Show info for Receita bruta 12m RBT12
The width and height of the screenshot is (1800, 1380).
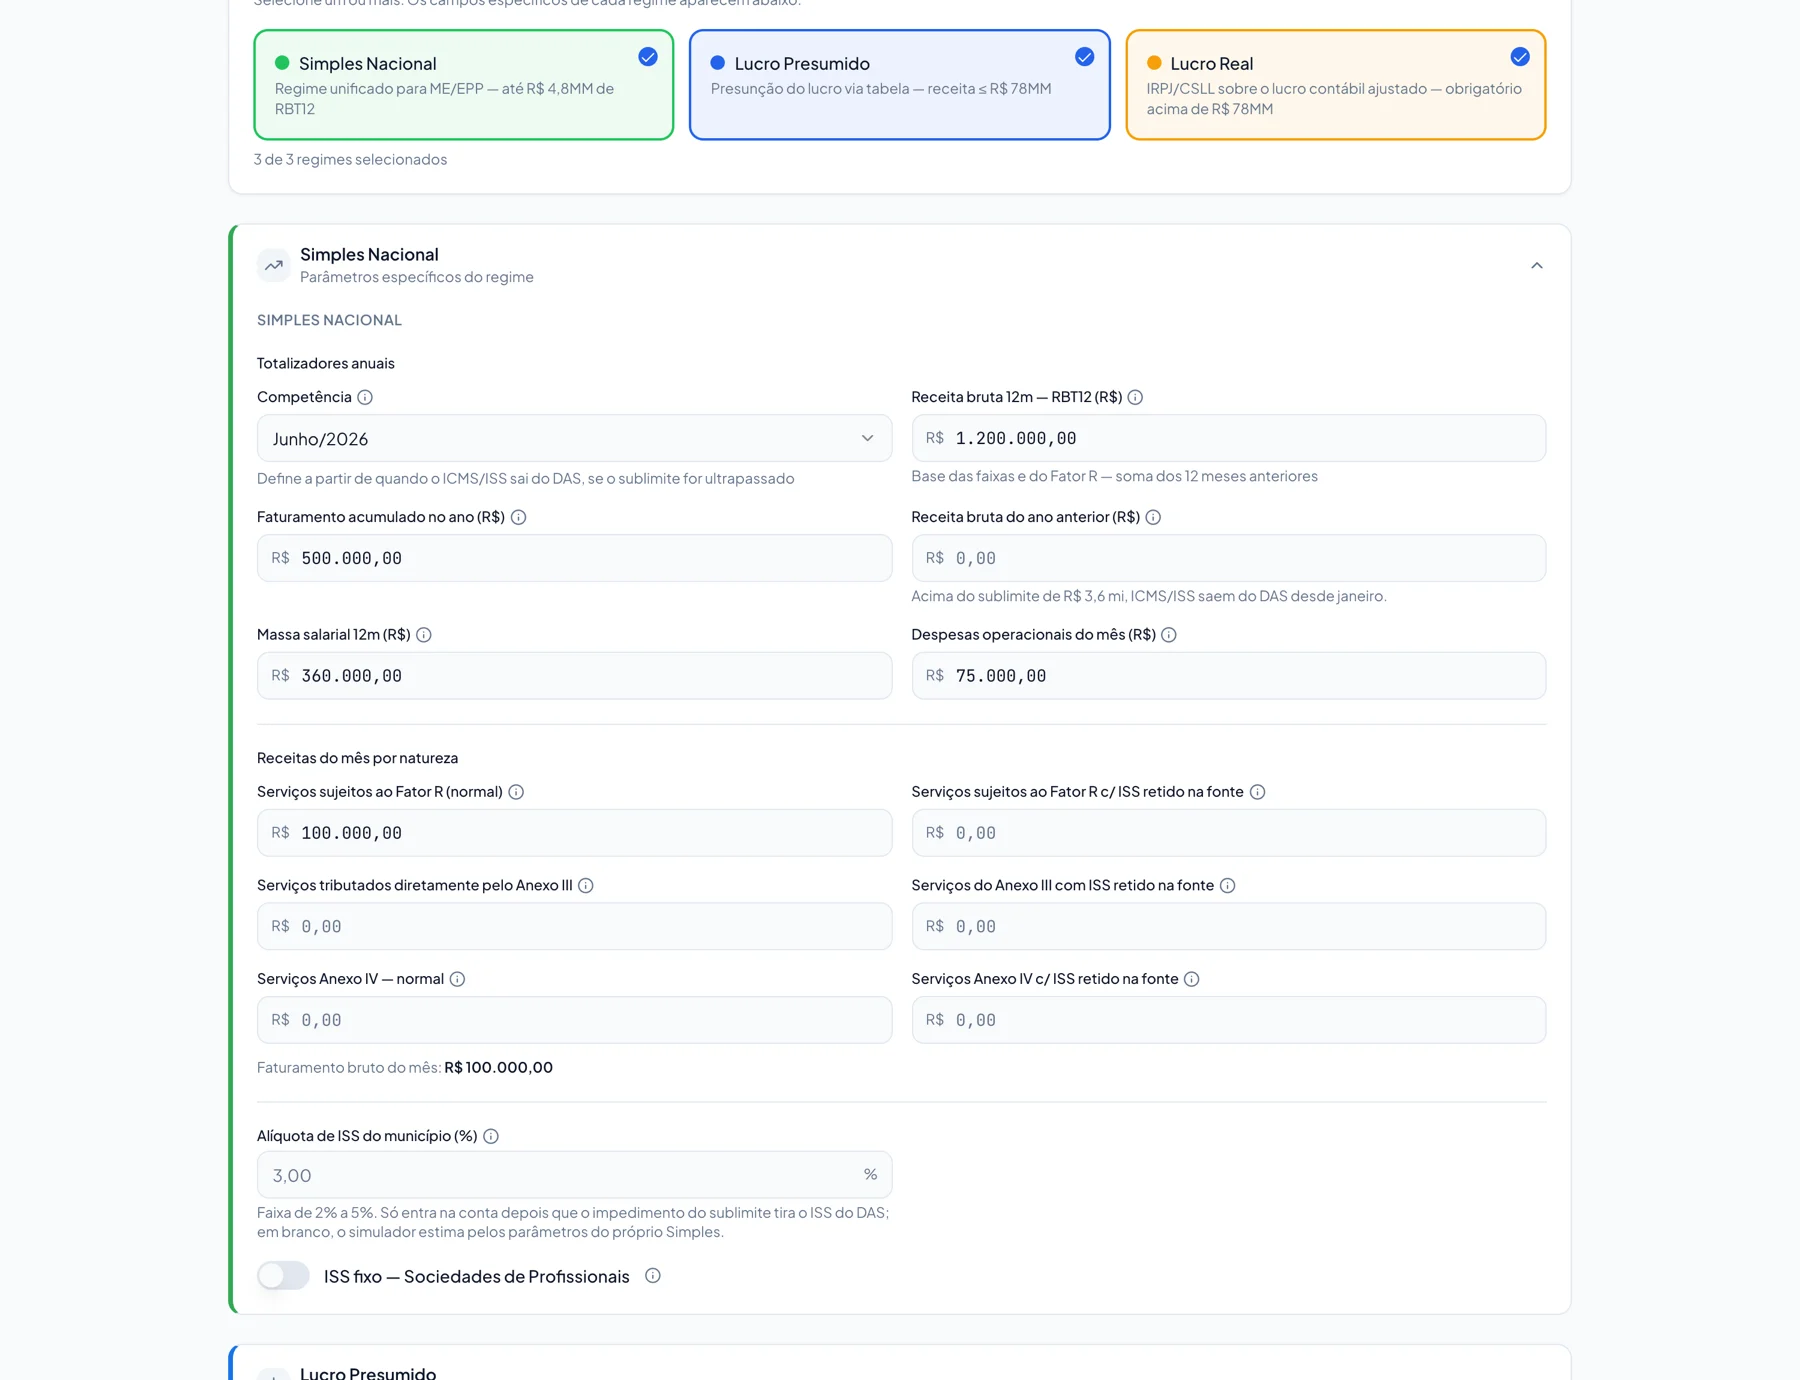[1135, 397]
